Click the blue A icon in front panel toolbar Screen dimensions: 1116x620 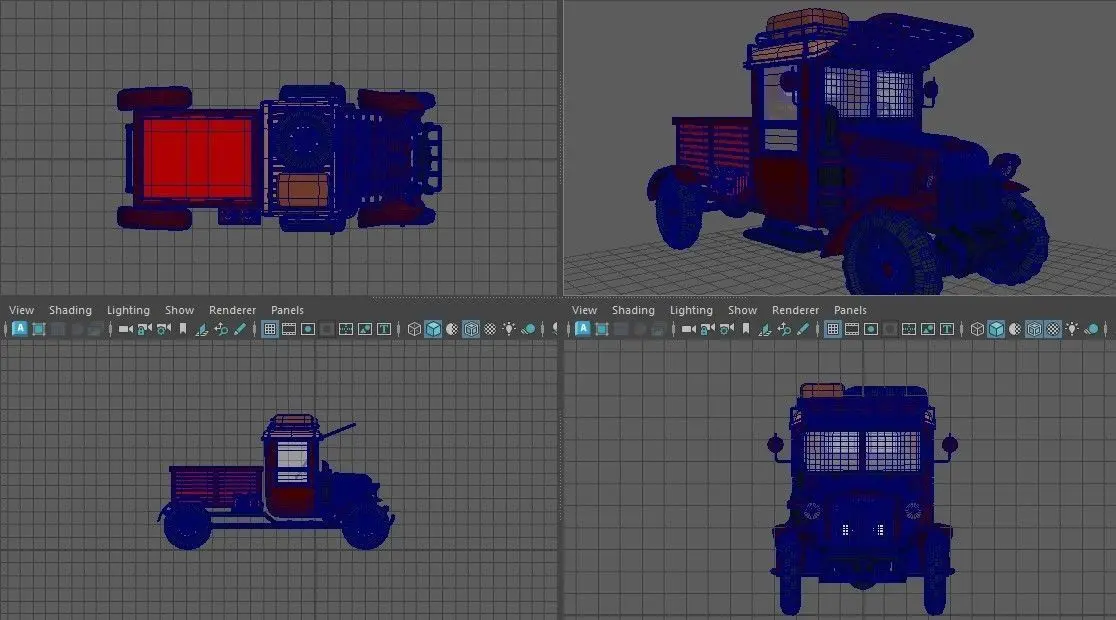[x=583, y=329]
